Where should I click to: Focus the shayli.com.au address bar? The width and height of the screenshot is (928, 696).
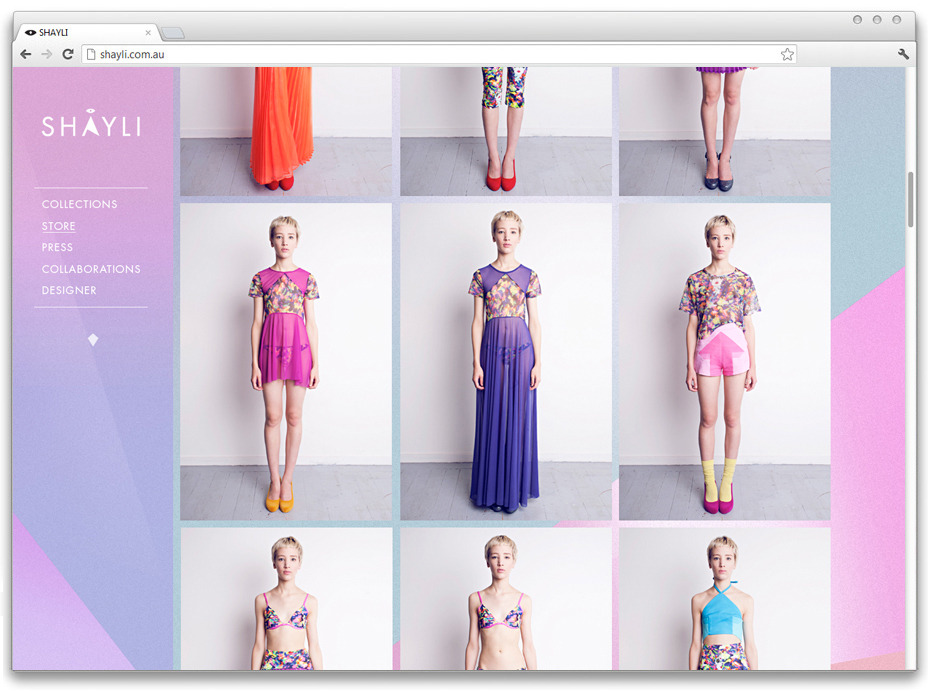tap(439, 54)
